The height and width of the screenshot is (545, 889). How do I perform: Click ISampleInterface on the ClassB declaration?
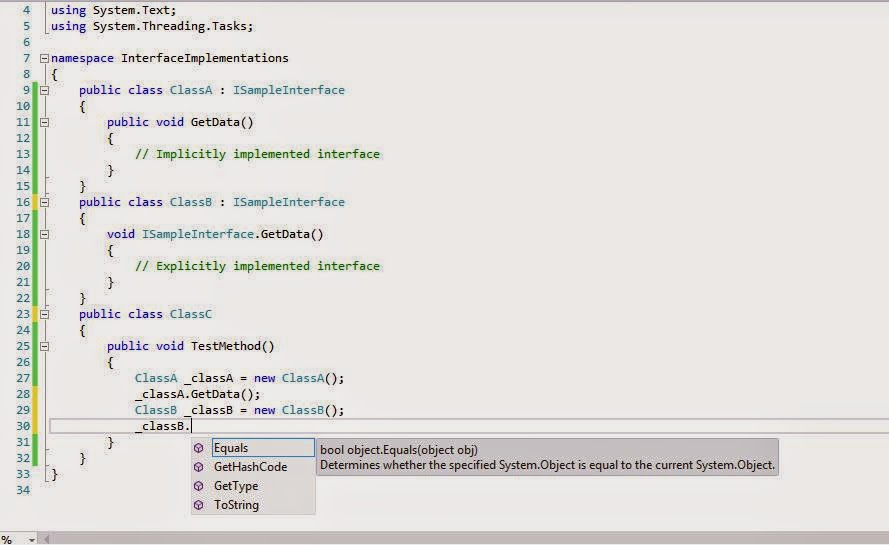coord(289,202)
